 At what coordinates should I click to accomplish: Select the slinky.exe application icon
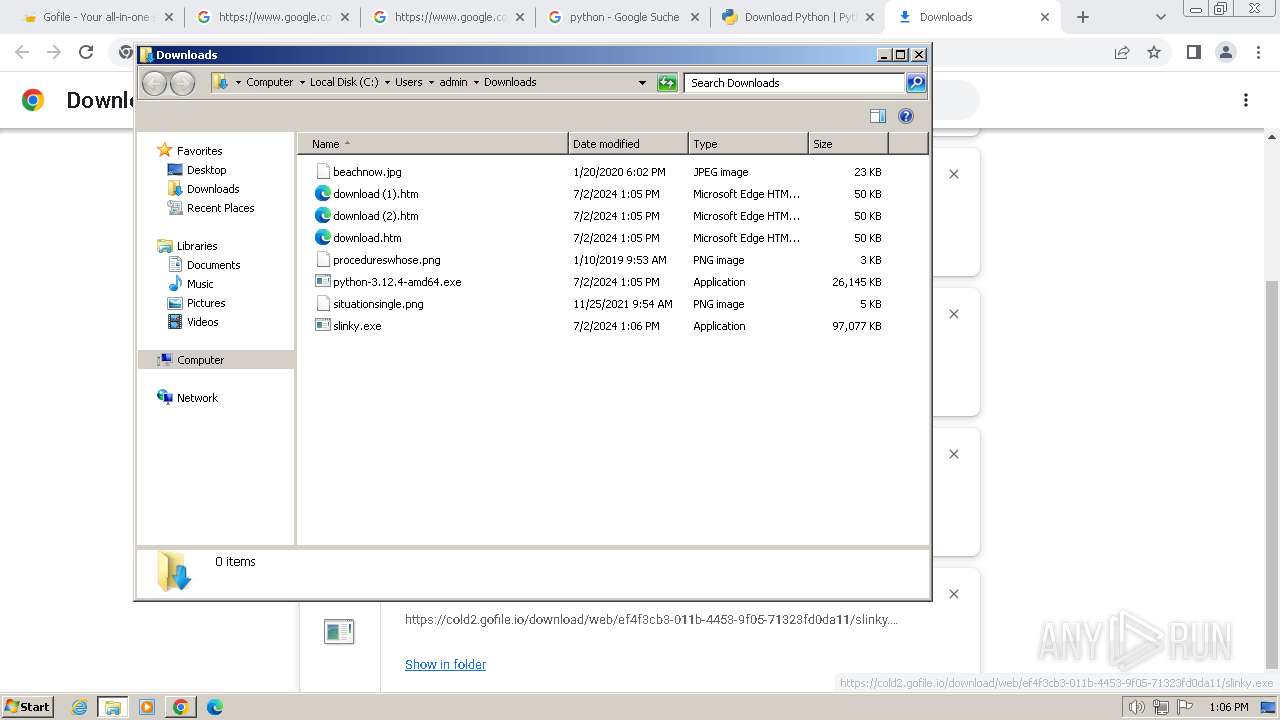[322, 326]
